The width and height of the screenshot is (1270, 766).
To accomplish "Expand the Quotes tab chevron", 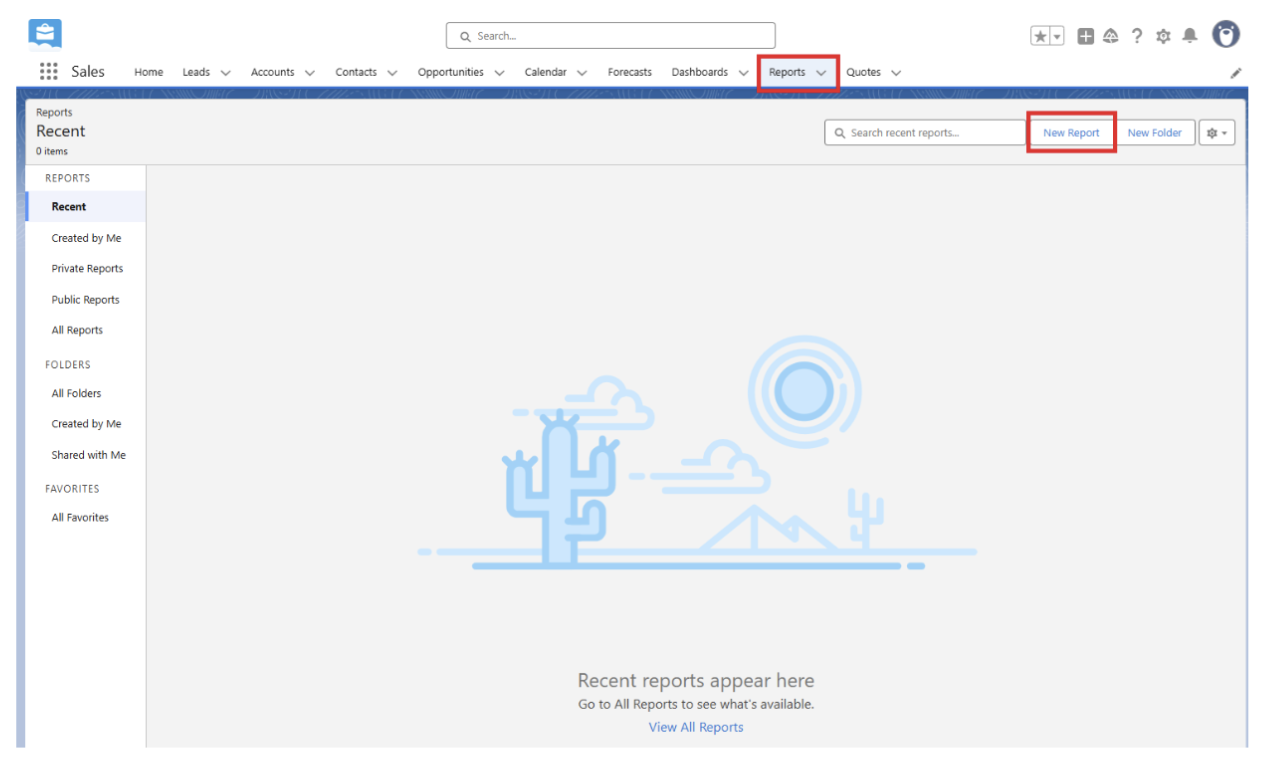I will click(x=896, y=73).
